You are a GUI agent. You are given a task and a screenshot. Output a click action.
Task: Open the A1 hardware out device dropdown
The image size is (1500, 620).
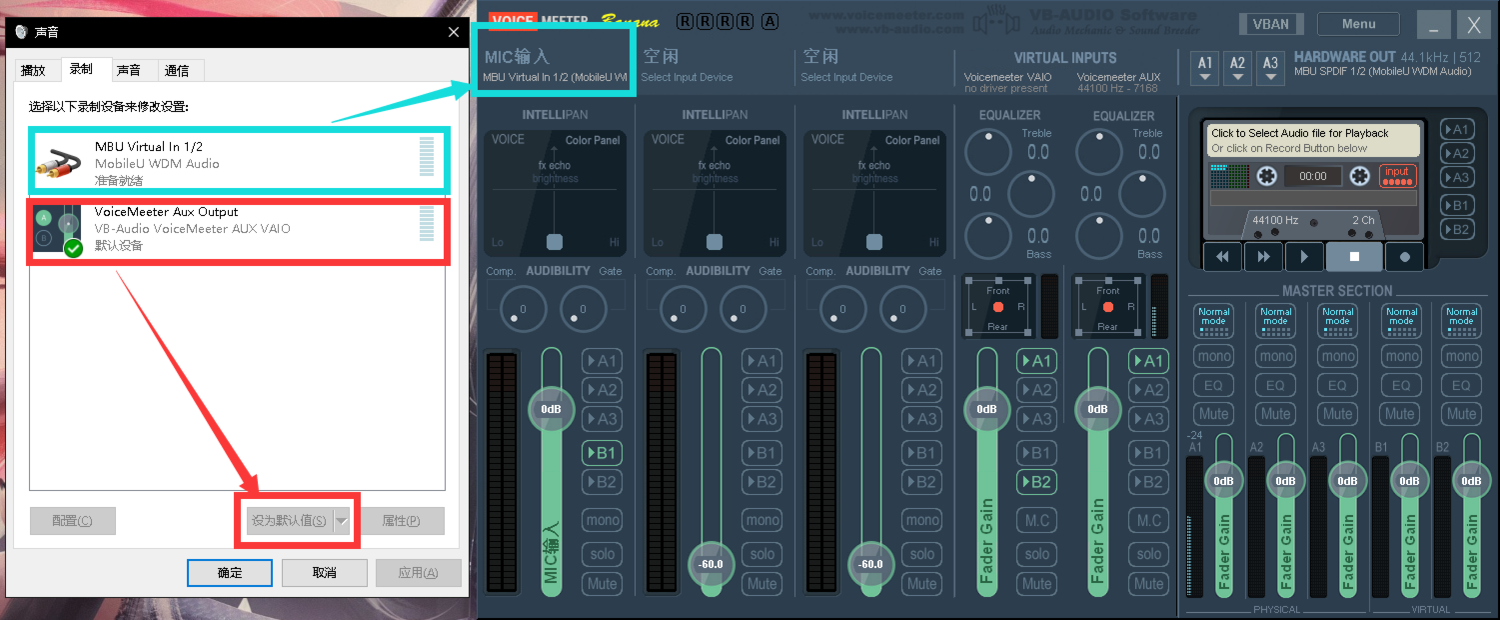pos(1206,68)
